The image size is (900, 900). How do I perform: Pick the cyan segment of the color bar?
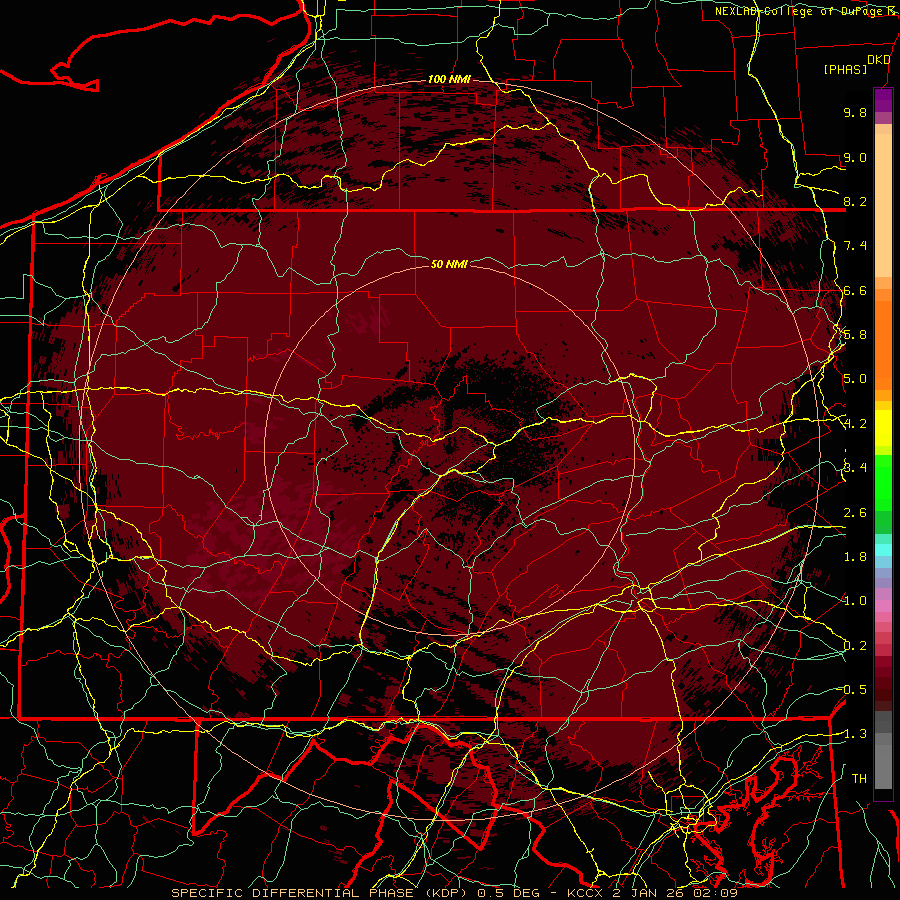tap(883, 550)
